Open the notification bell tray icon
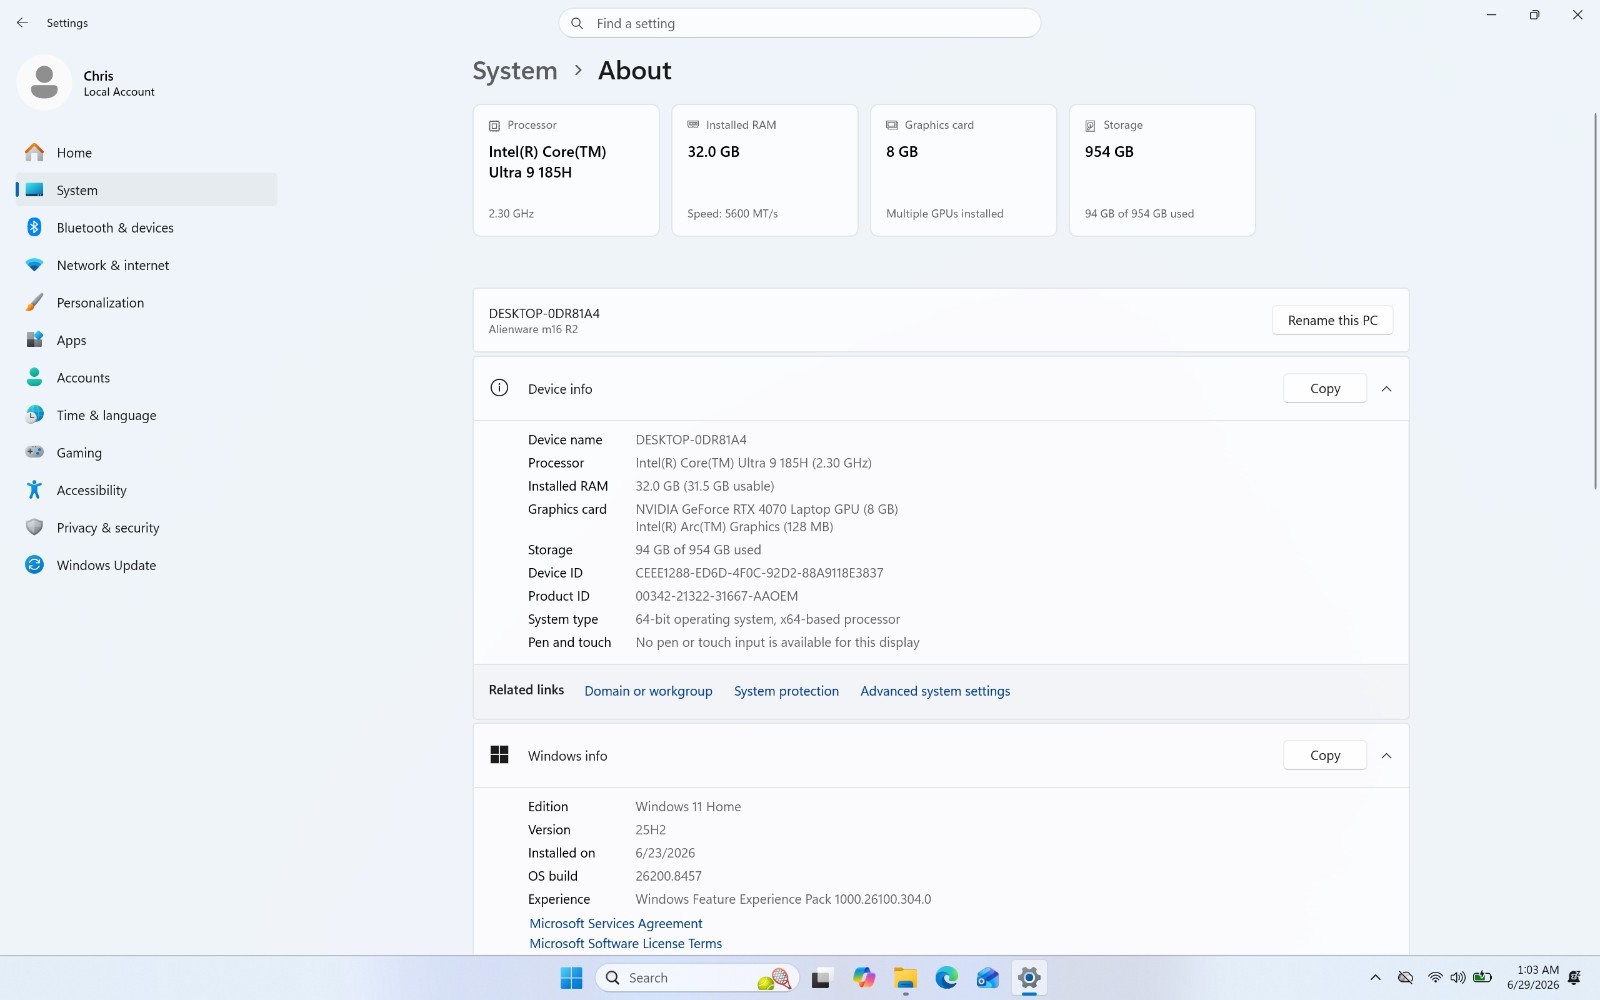This screenshot has height=1000, width=1600. (1574, 978)
